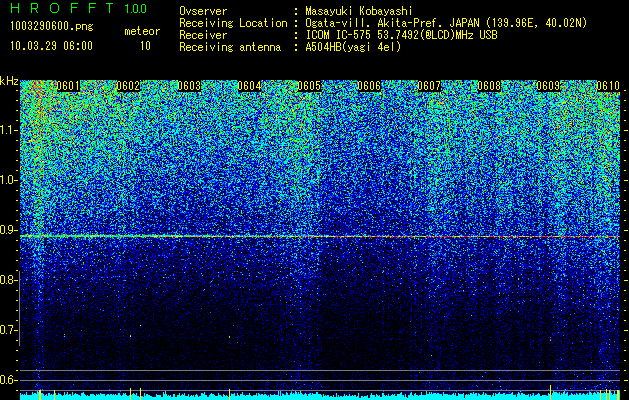This screenshot has width=629, height=400.
Task: Click the 0.6 frequency axis label
Action: (7, 380)
